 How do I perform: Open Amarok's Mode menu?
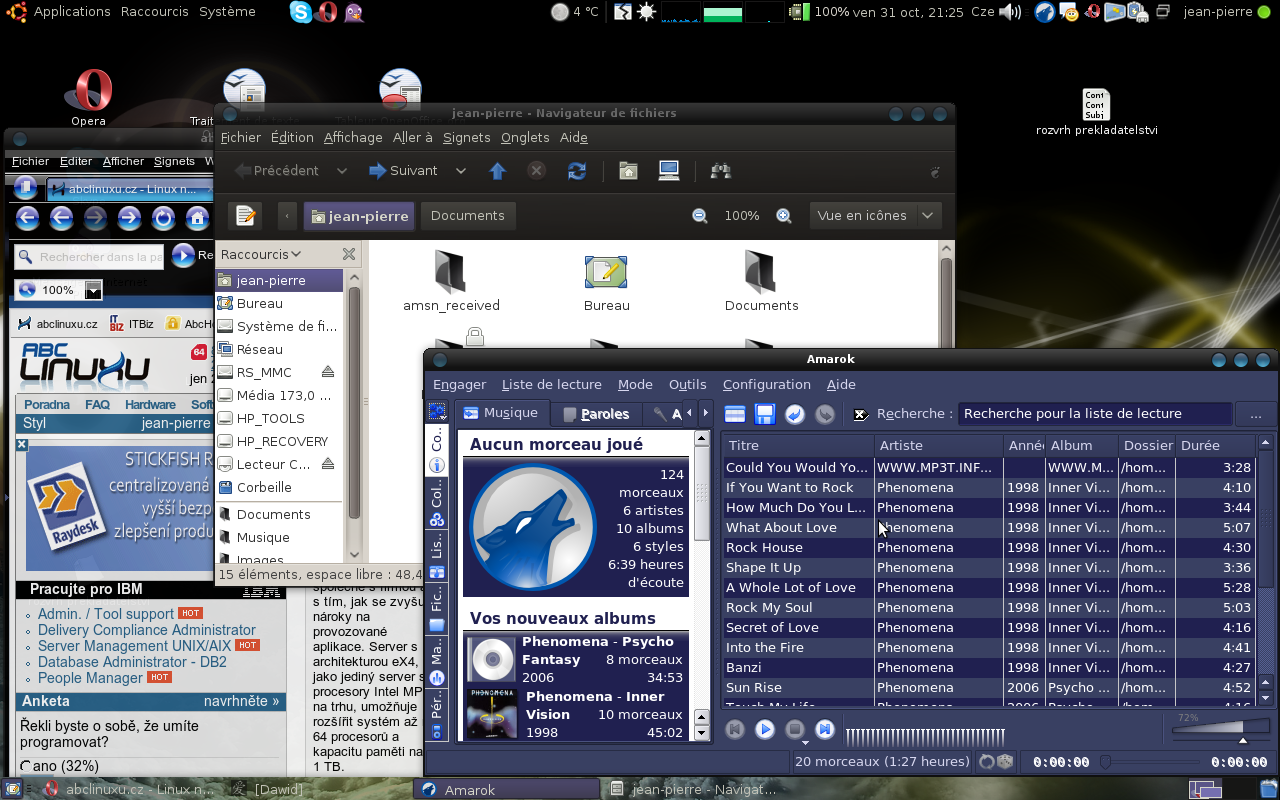[635, 384]
